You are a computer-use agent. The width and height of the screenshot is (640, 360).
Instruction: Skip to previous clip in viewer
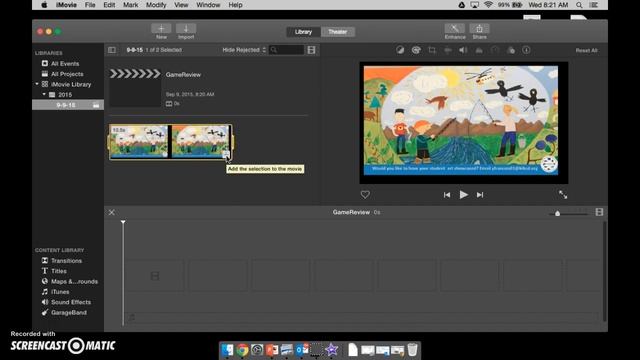(447, 195)
